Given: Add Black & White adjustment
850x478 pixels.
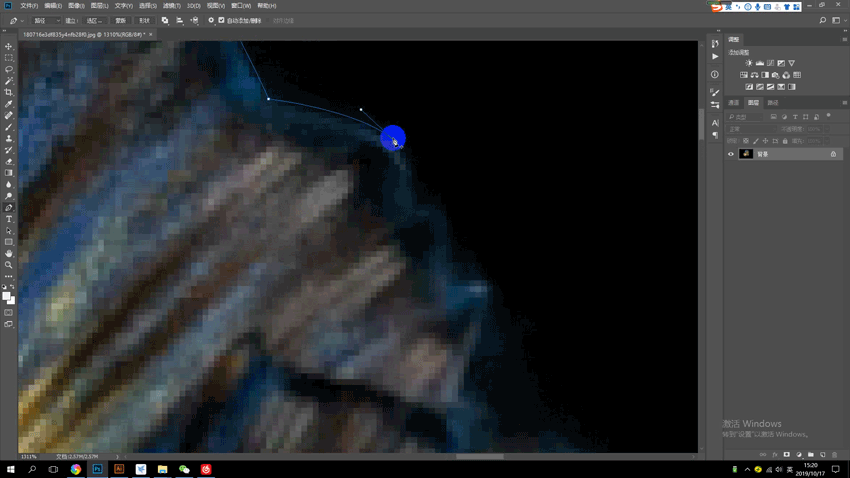Looking at the screenshot, I should [x=765, y=75].
